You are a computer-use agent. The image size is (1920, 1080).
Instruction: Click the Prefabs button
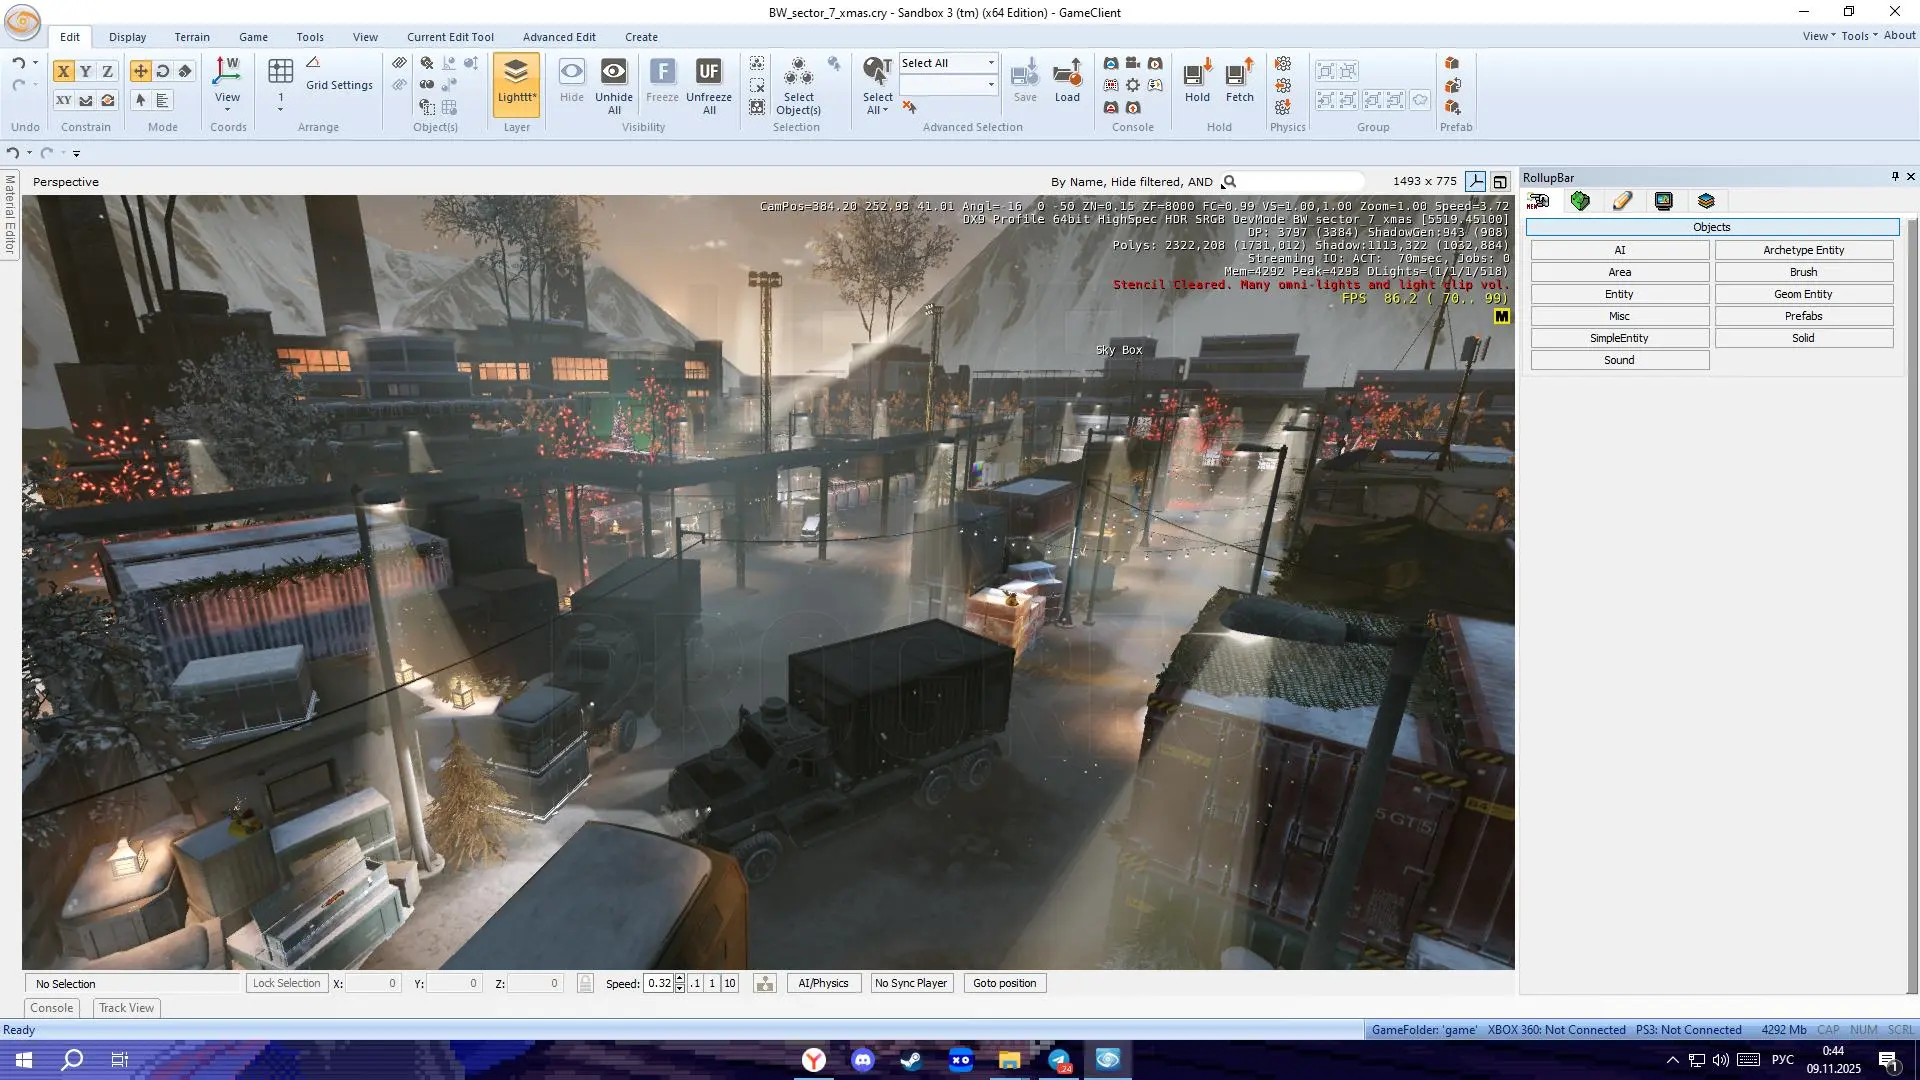point(1804,316)
